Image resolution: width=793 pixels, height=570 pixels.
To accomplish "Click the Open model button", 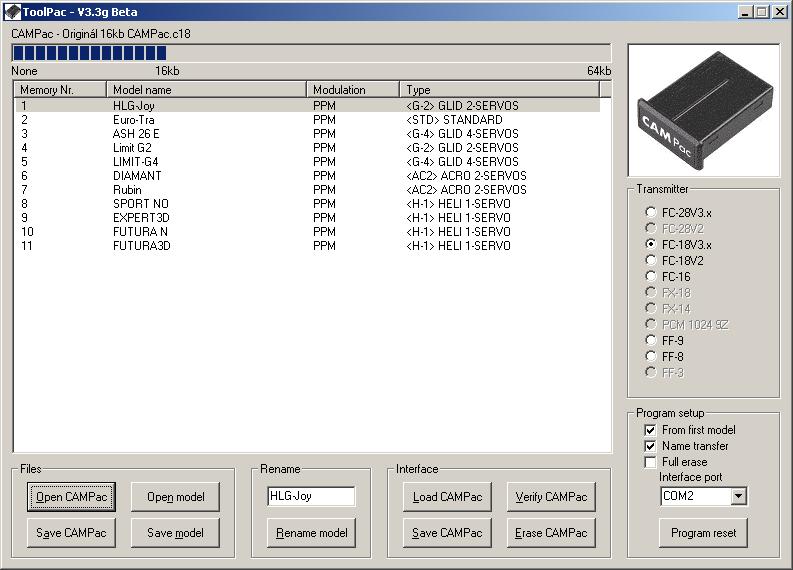I will tap(175, 497).
